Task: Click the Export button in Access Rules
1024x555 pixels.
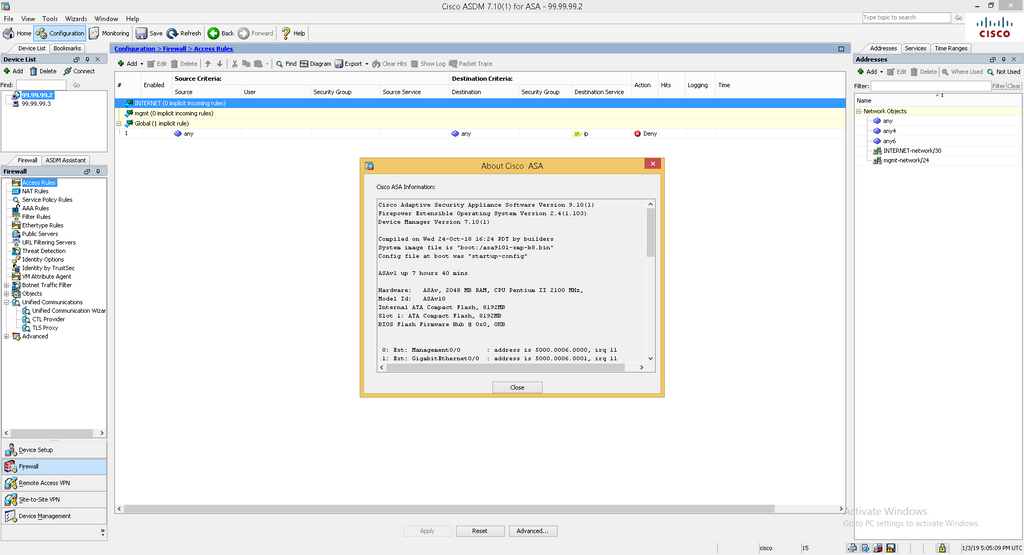Action: [x=349, y=64]
